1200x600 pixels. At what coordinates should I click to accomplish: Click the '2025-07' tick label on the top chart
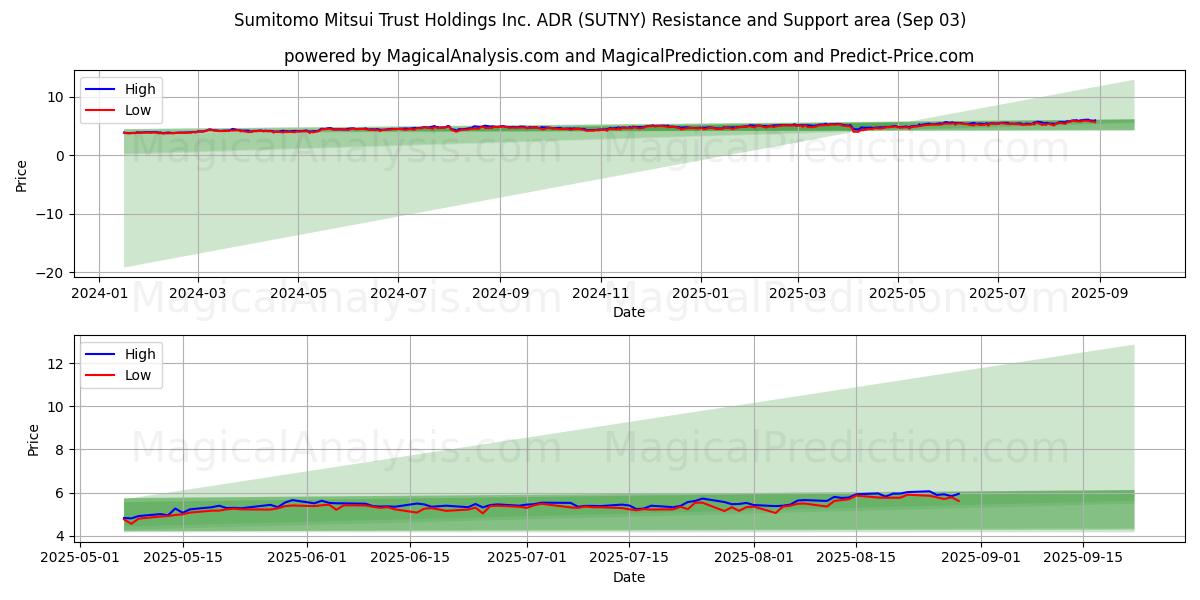(x=998, y=294)
